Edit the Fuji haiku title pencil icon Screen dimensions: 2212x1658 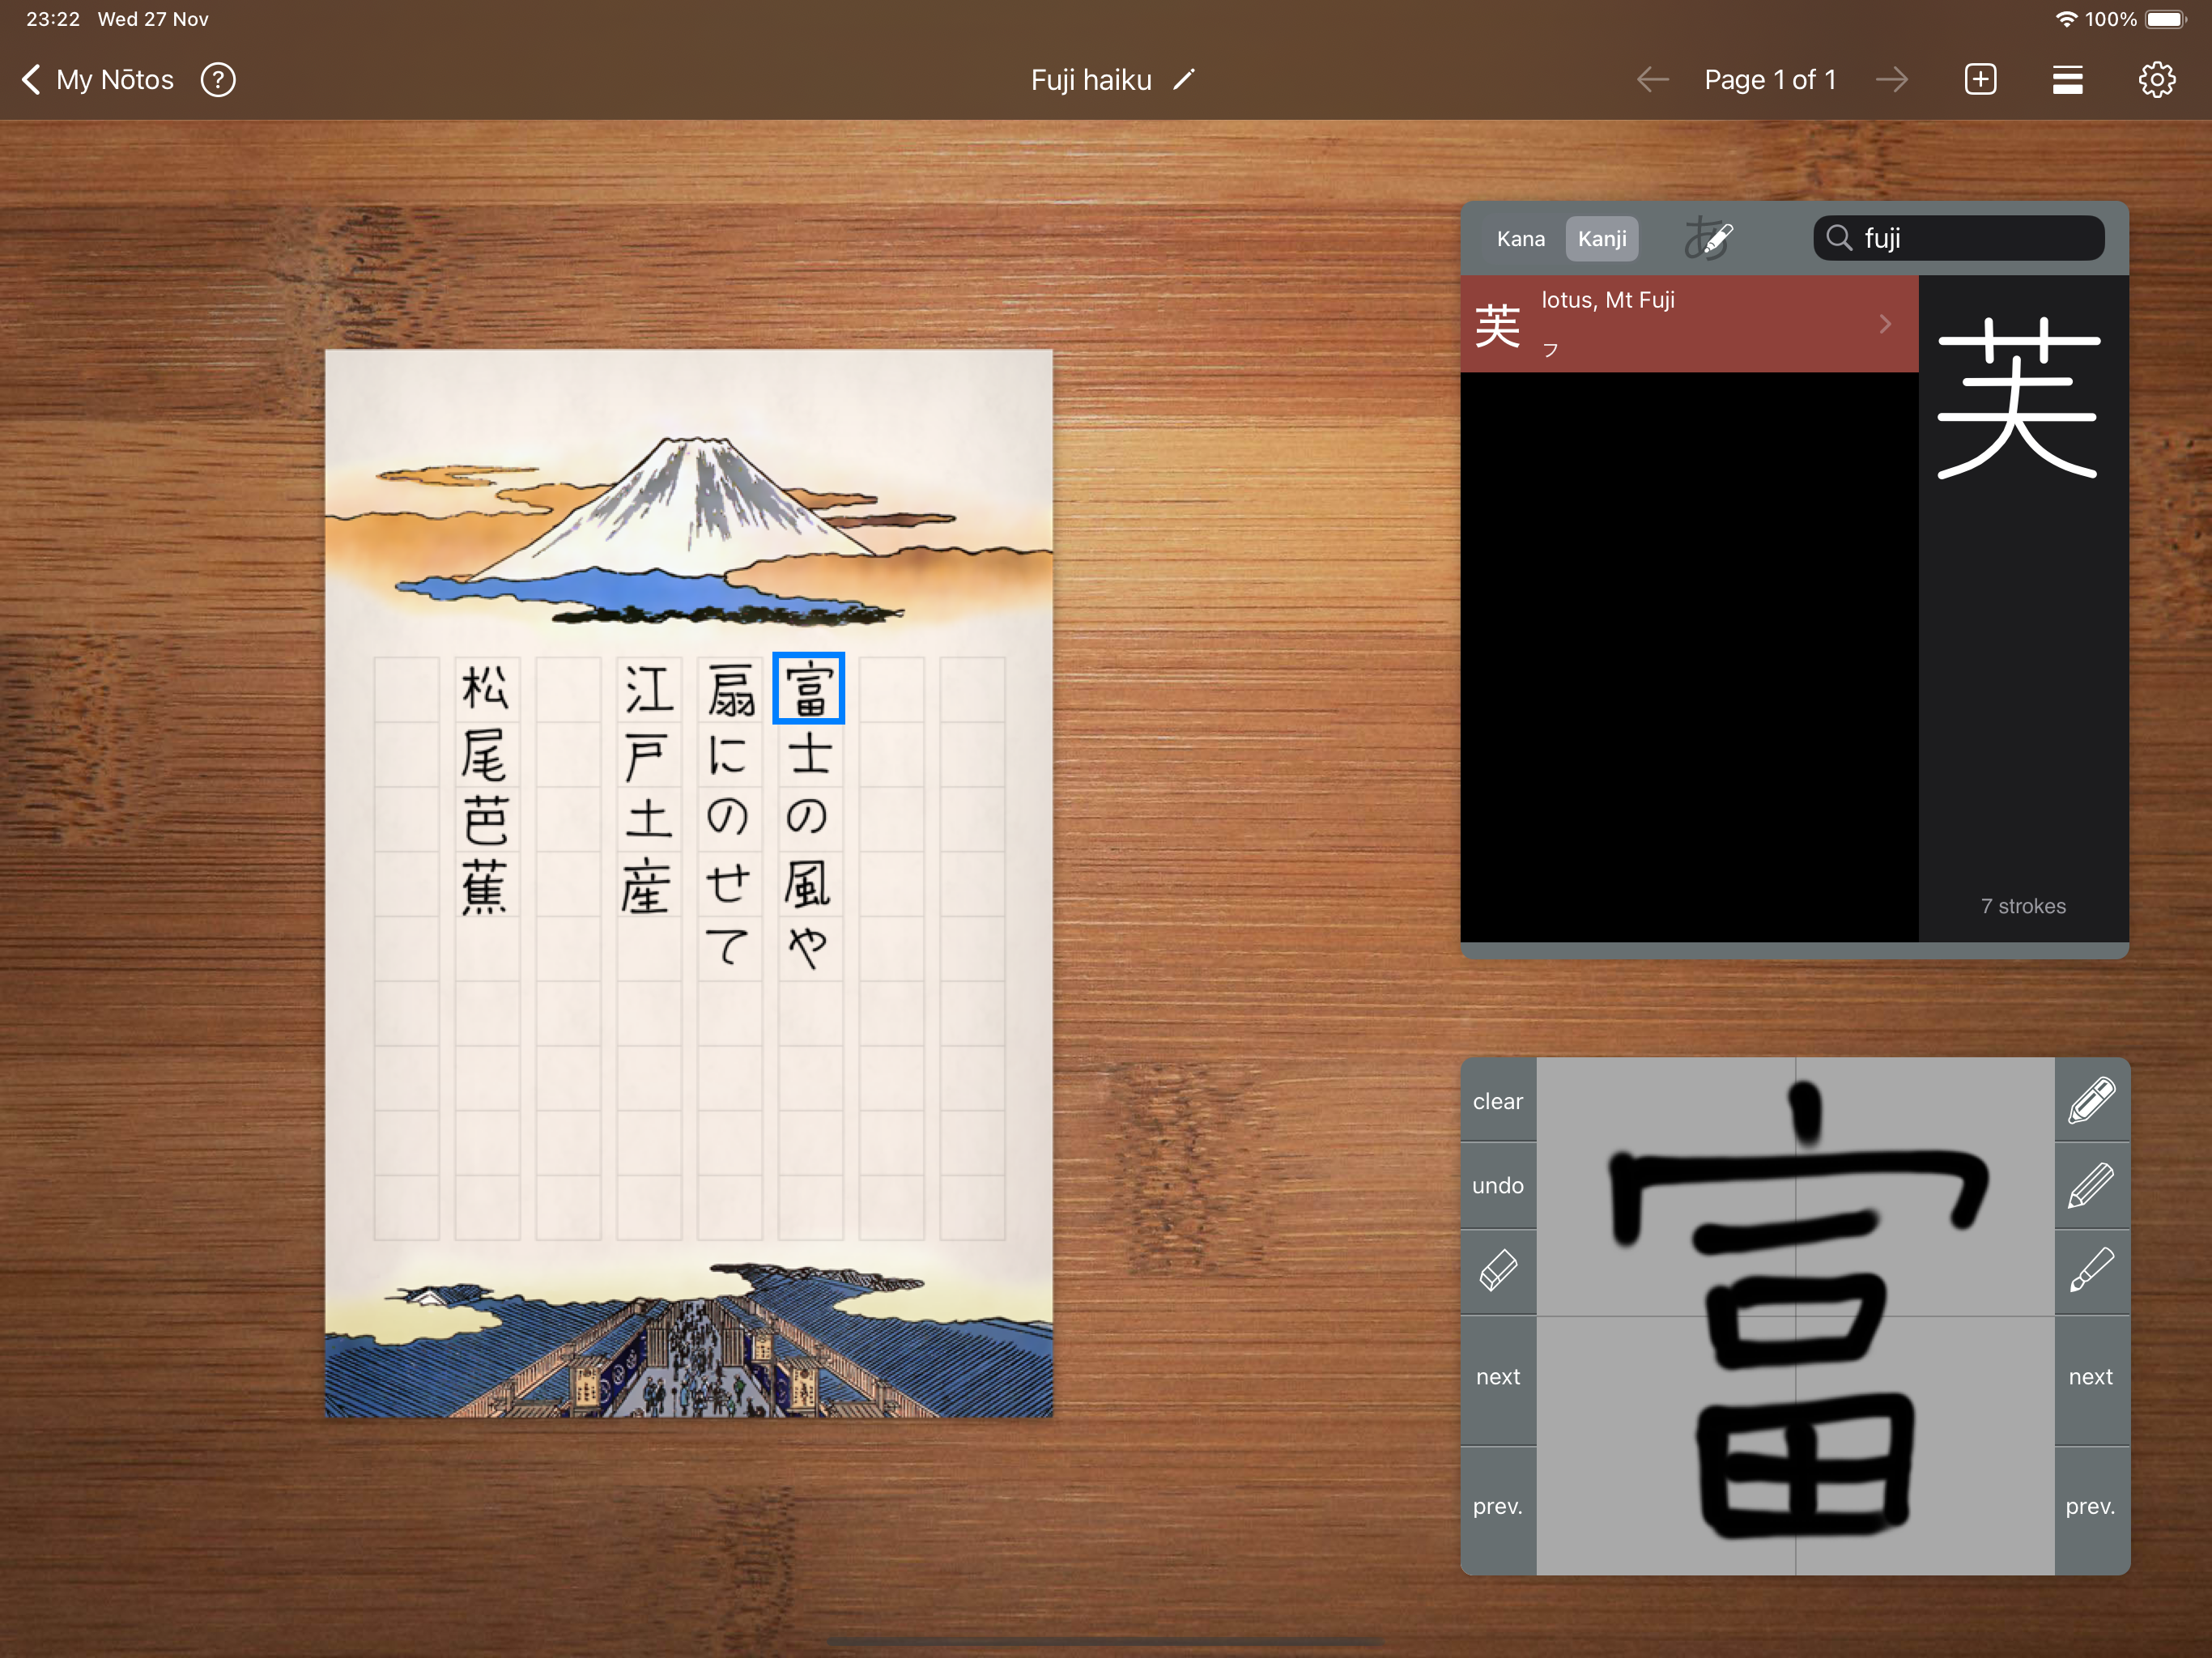point(1184,79)
